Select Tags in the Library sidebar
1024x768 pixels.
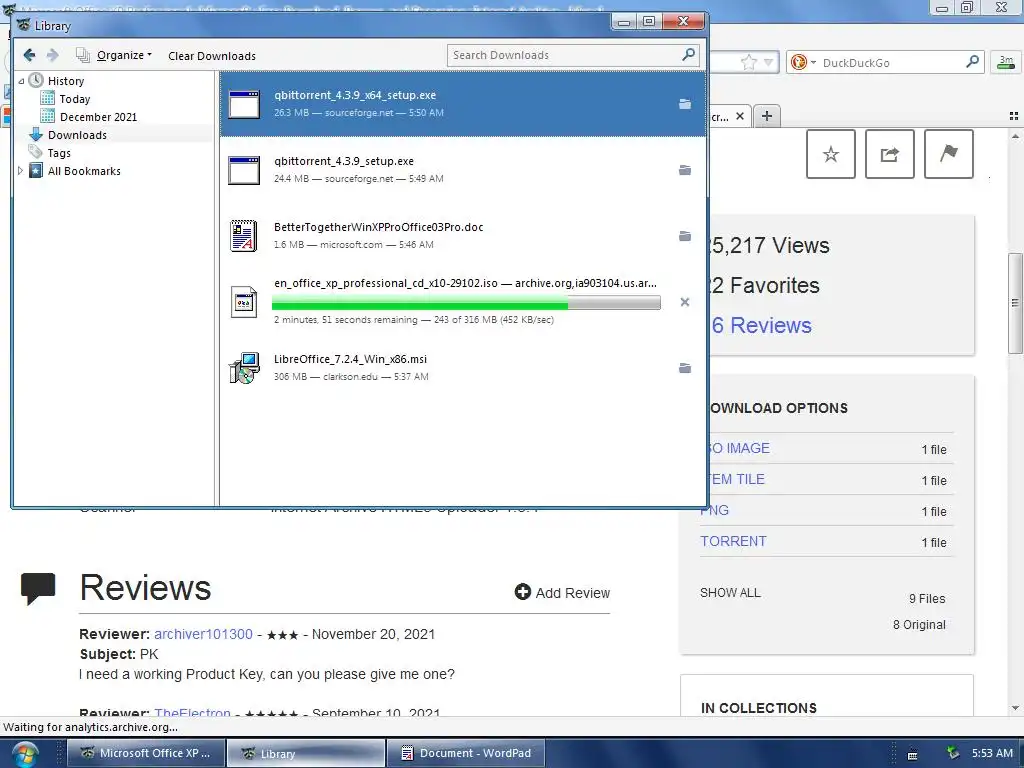pos(59,153)
